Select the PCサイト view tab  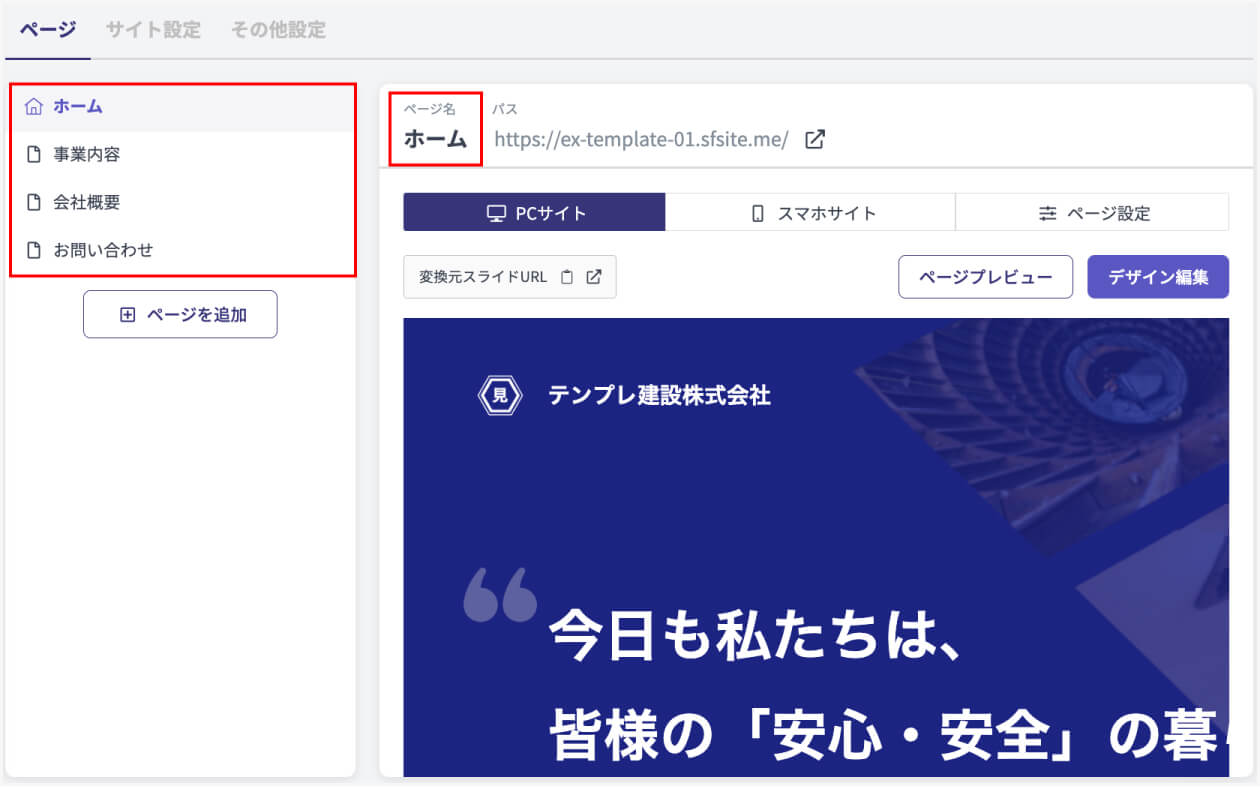point(535,213)
